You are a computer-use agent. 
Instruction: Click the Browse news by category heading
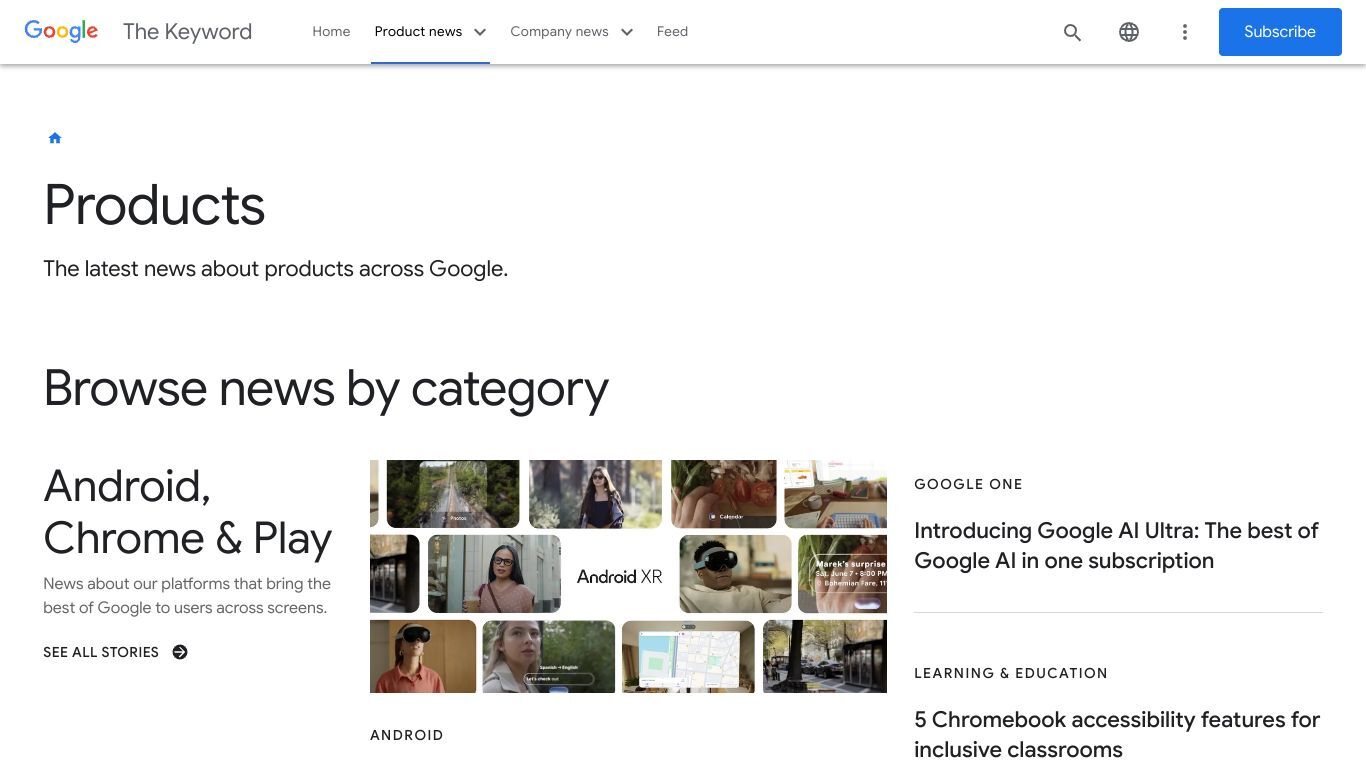pos(326,389)
